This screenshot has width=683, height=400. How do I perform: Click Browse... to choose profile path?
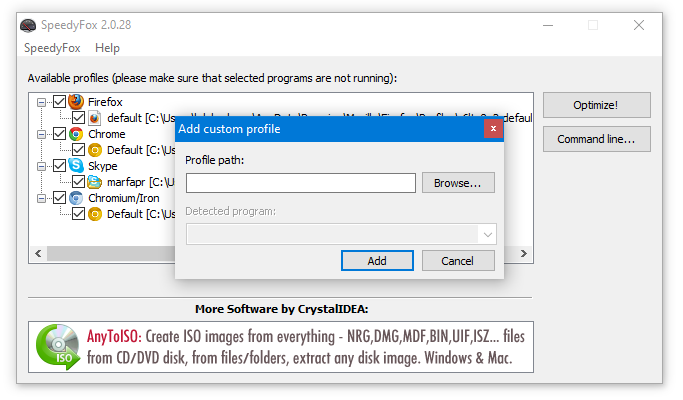pyautogui.click(x=458, y=183)
